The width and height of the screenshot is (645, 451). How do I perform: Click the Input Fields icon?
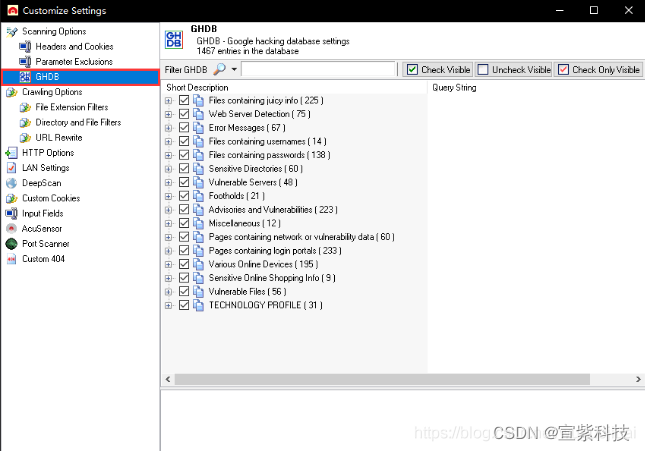coord(12,214)
